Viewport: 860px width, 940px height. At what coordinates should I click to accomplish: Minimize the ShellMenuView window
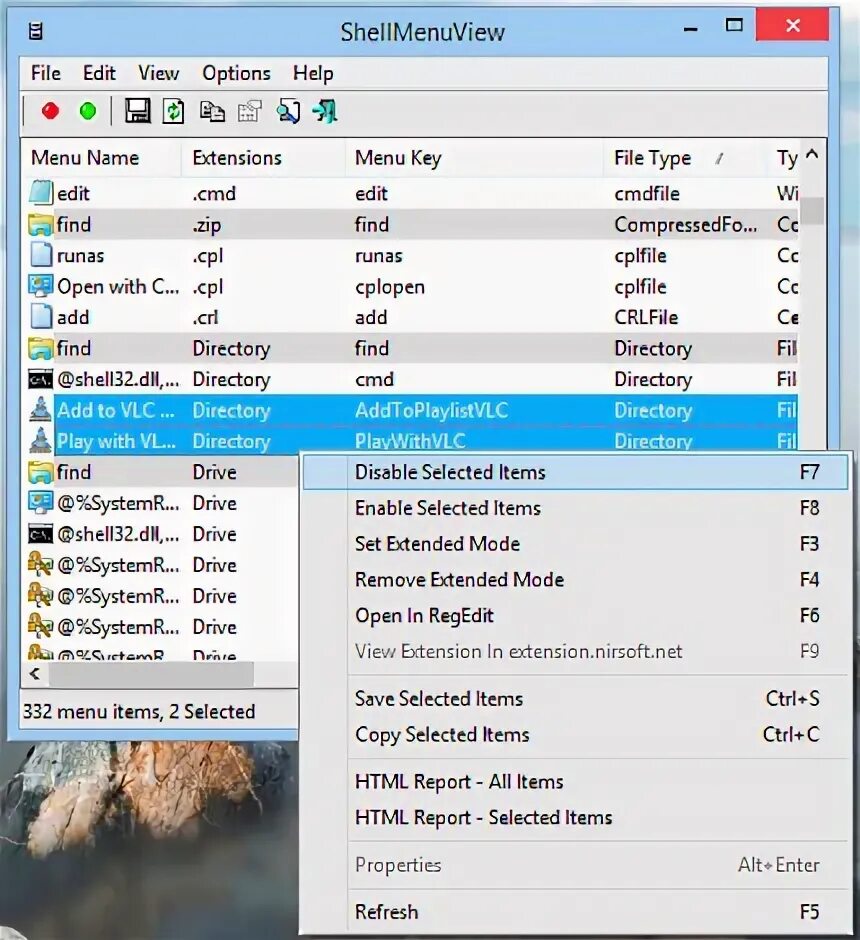click(x=690, y=28)
